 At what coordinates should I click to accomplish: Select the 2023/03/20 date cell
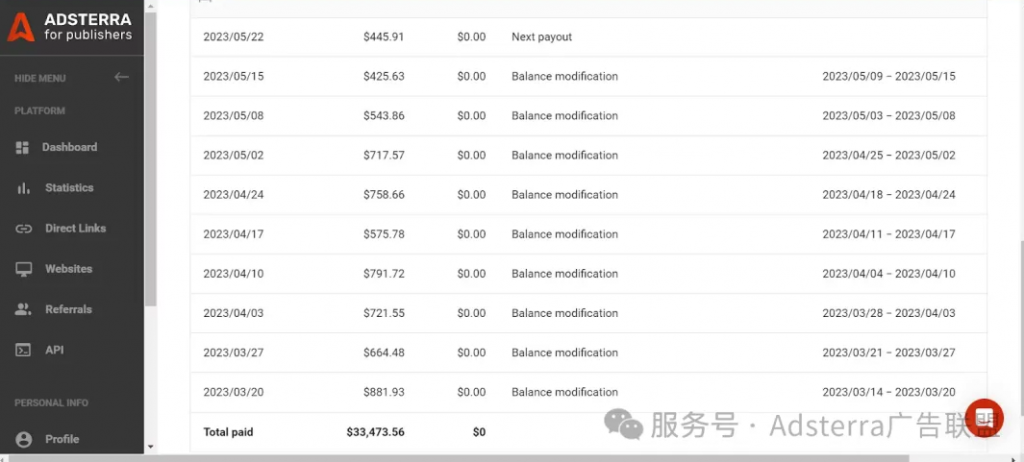(234, 392)
